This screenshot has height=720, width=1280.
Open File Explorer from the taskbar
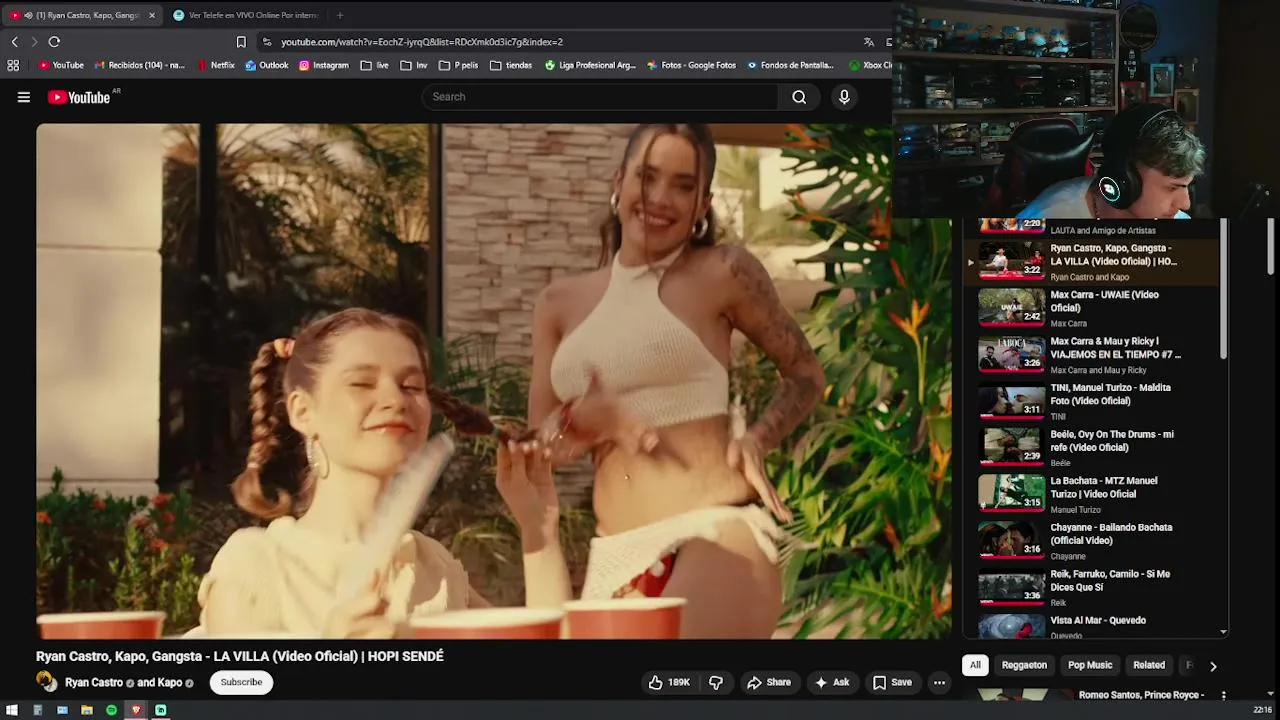(x=87, y=710)
